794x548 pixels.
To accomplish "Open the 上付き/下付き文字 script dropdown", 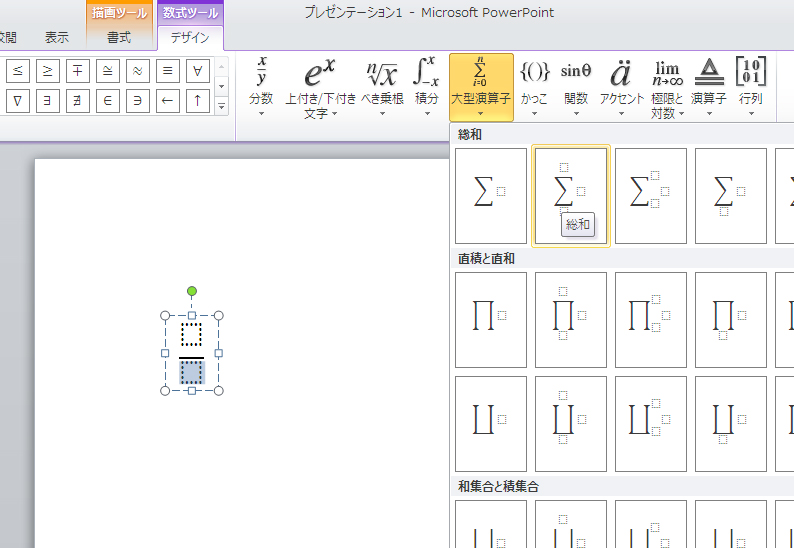I will [x=321, y=87].
